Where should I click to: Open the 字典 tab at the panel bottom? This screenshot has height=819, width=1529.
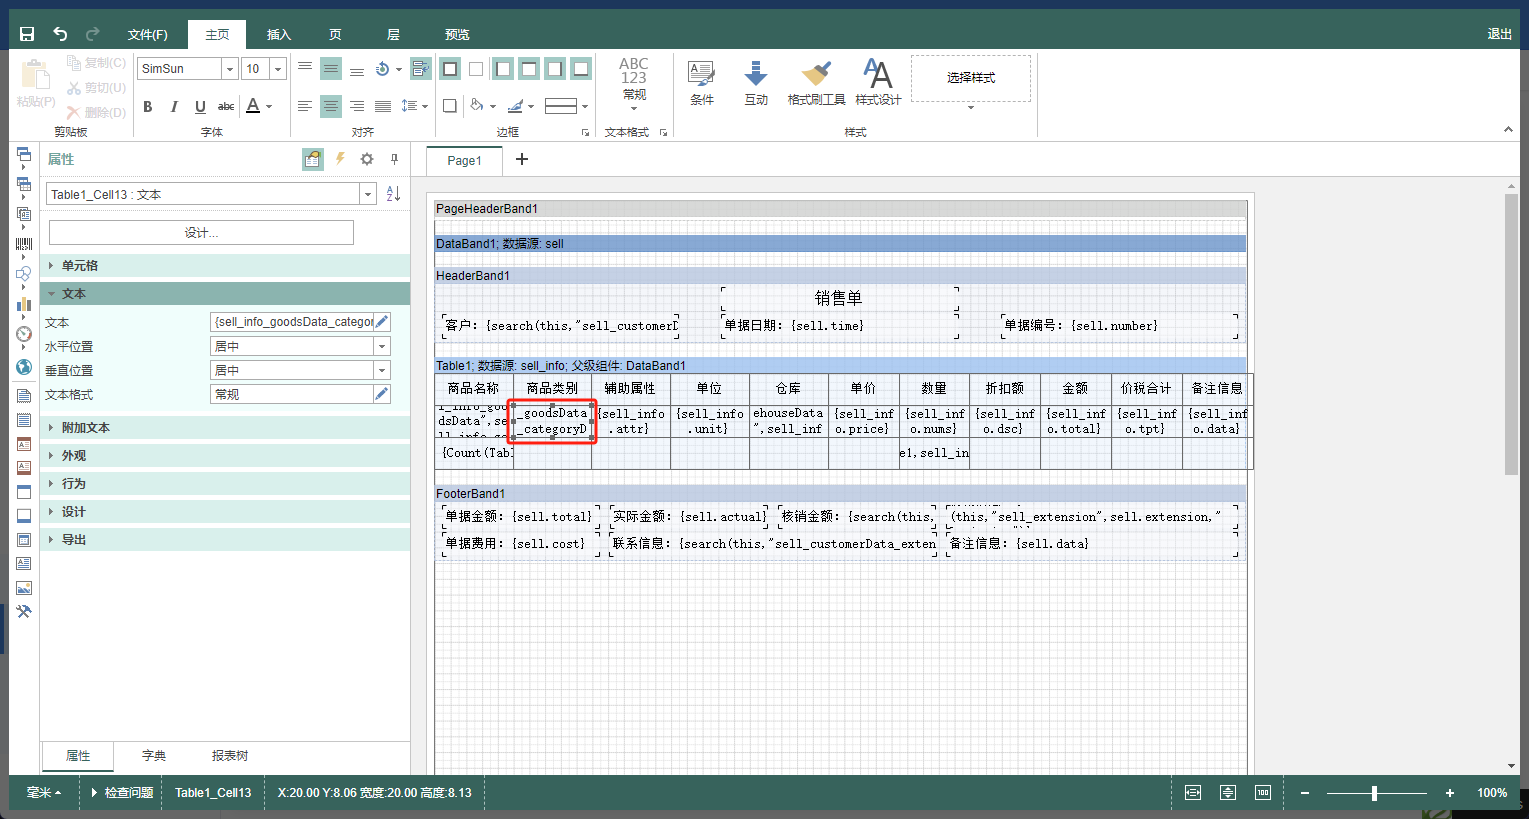point(154,756)
